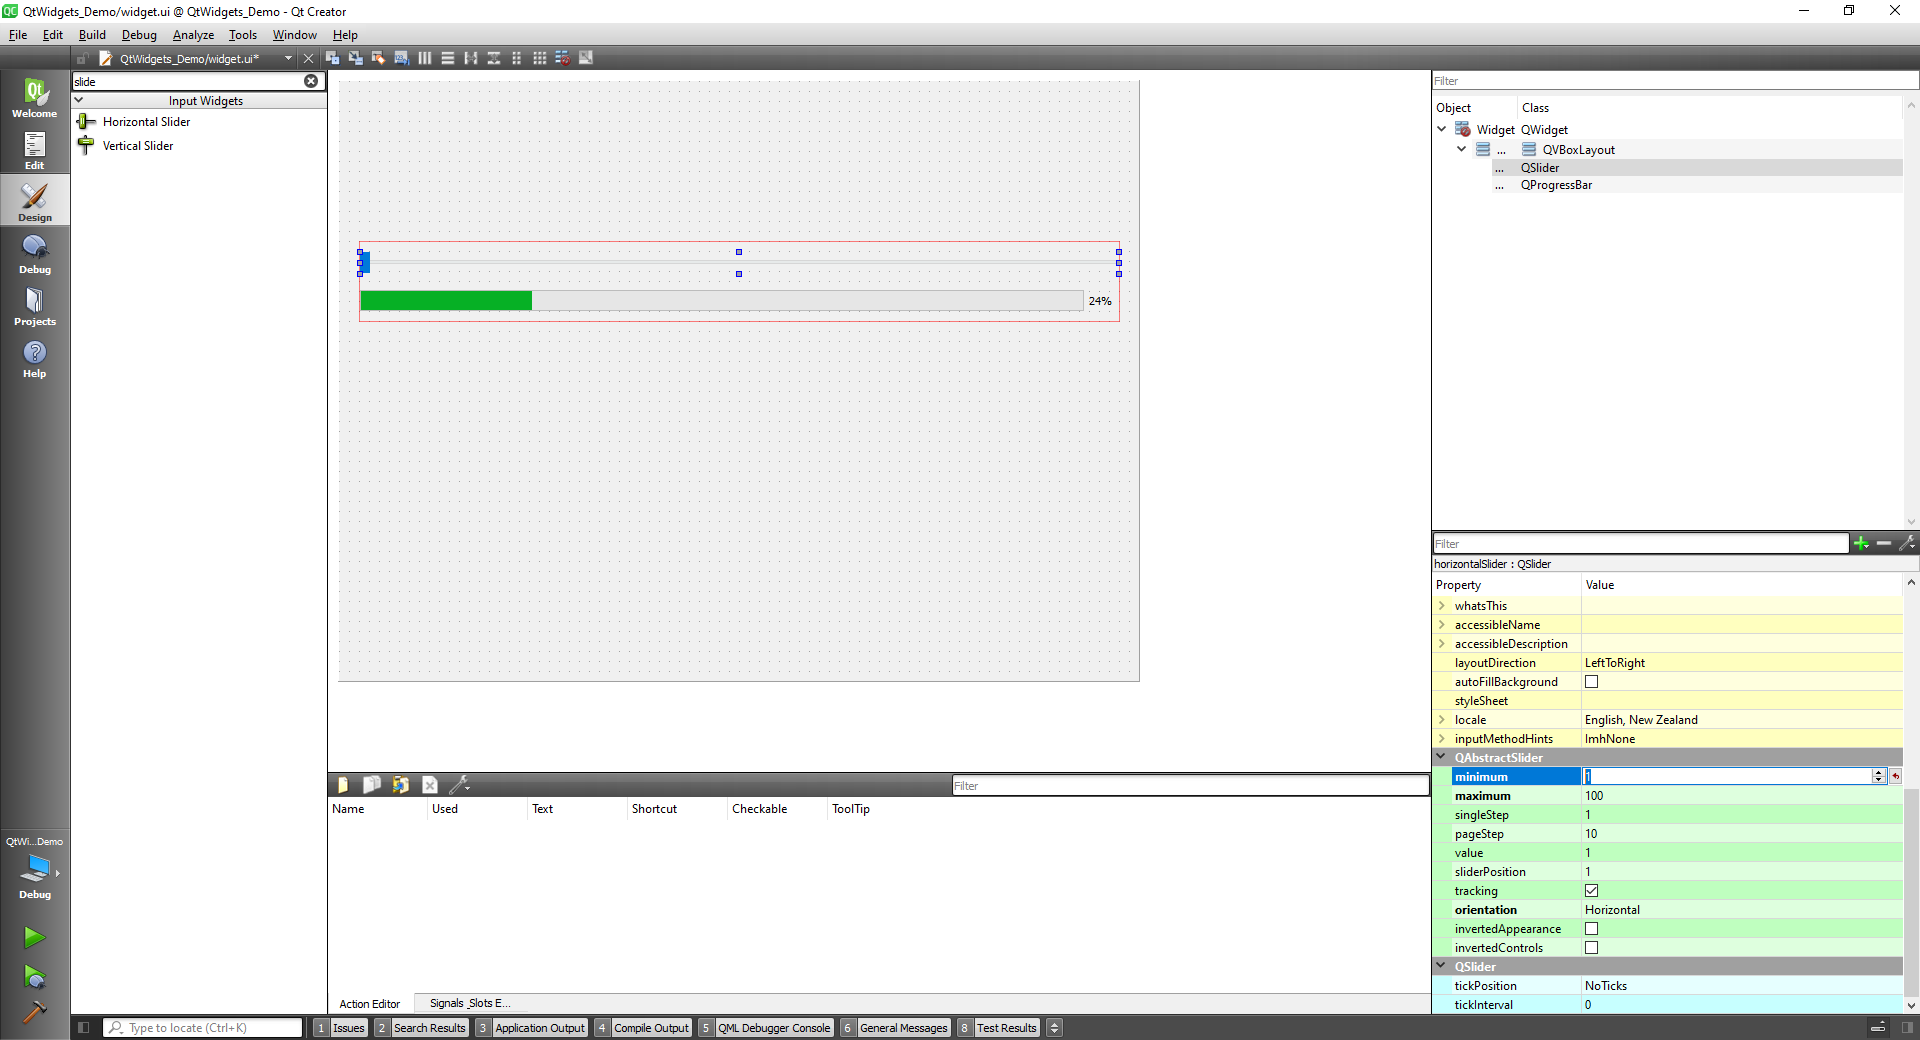Click the horizontal slider handle on canvas
This screenshot has height=1040, width=1920.
[x=365, y=262]
